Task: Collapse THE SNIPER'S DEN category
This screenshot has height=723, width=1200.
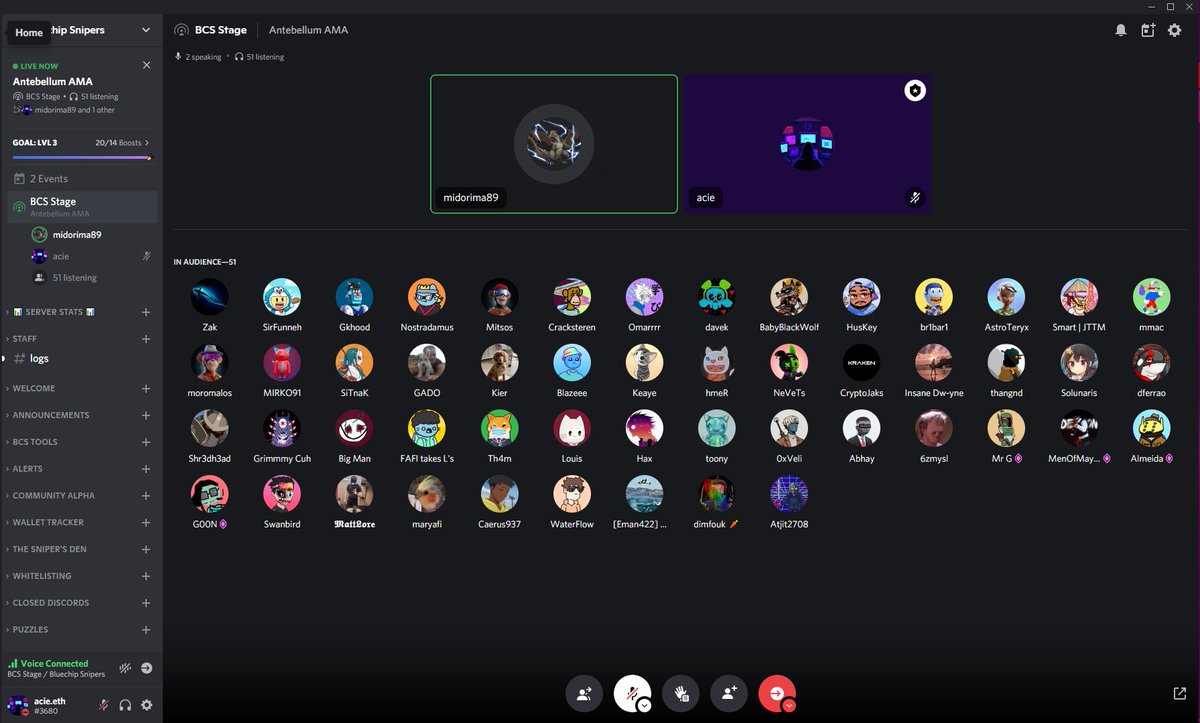Action: (x=49, y=550)
